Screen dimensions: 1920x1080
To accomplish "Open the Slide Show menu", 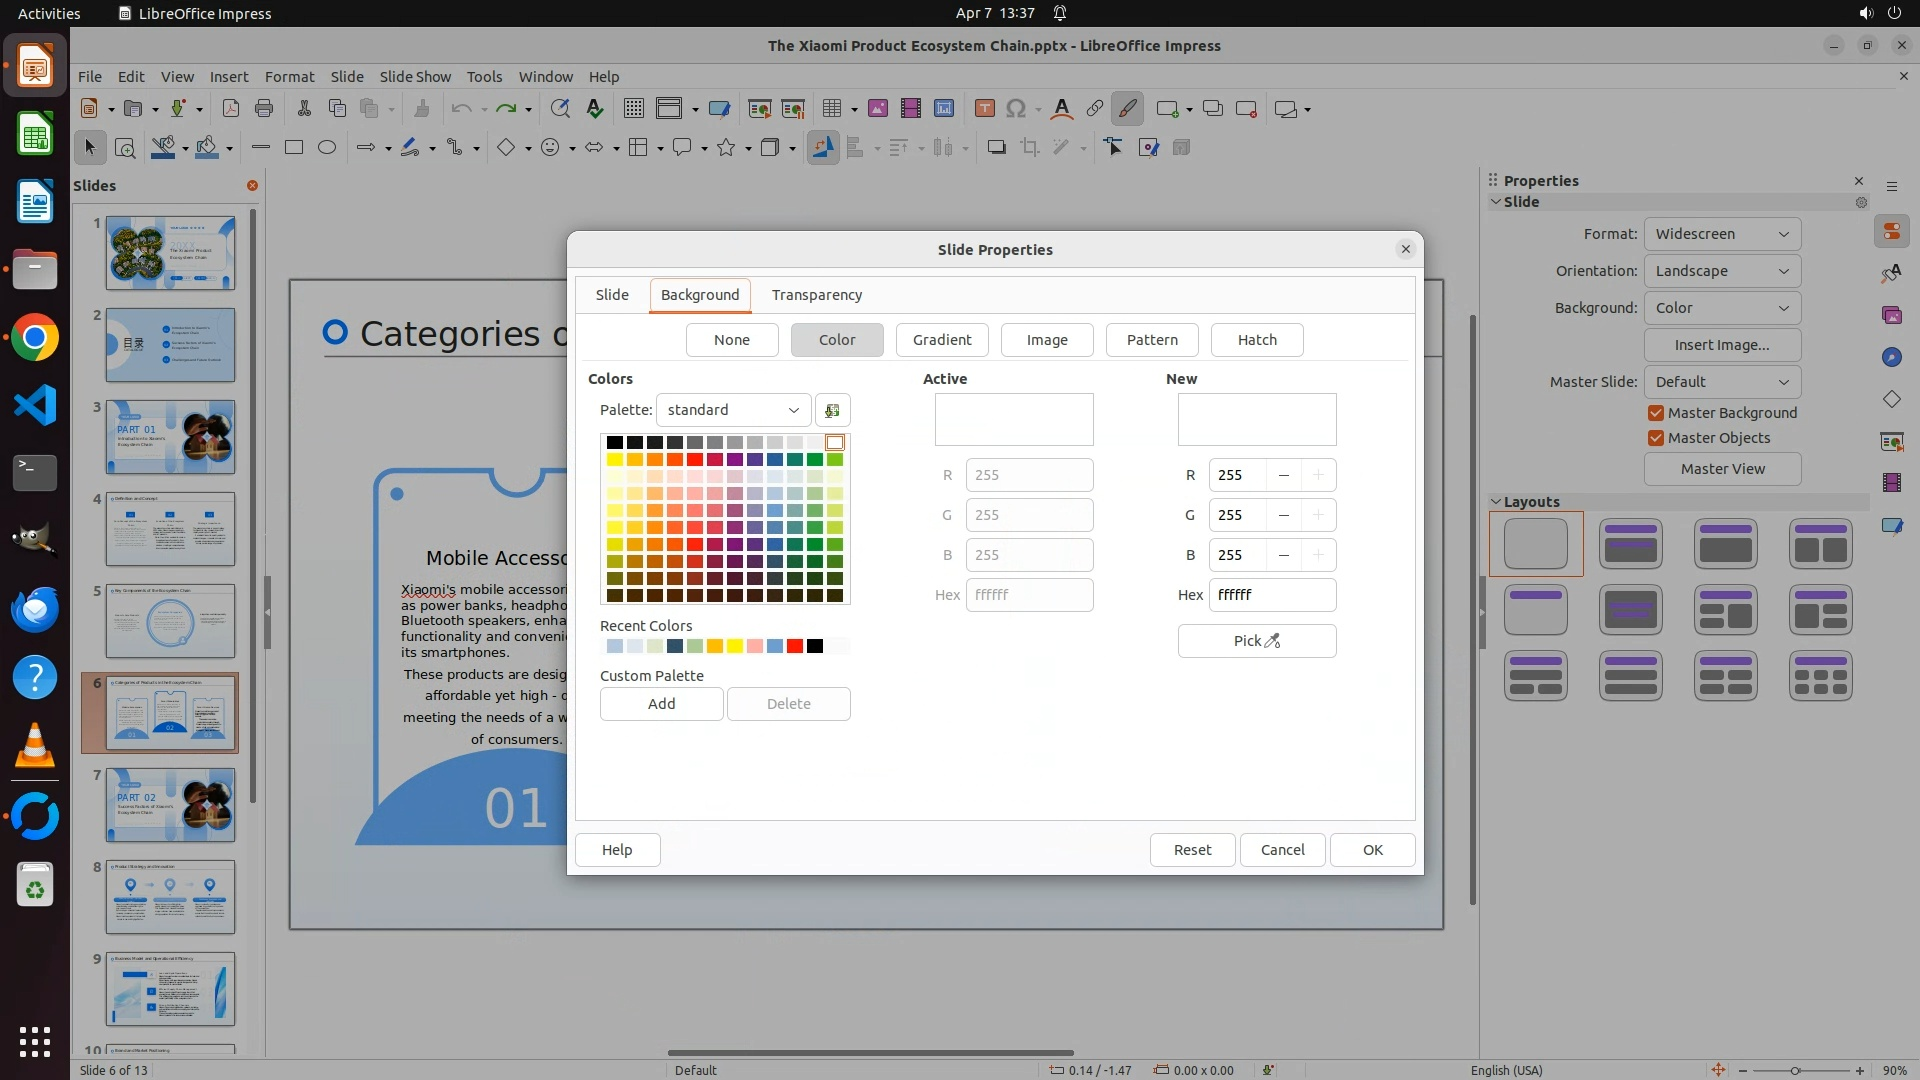I will (414, 77).
